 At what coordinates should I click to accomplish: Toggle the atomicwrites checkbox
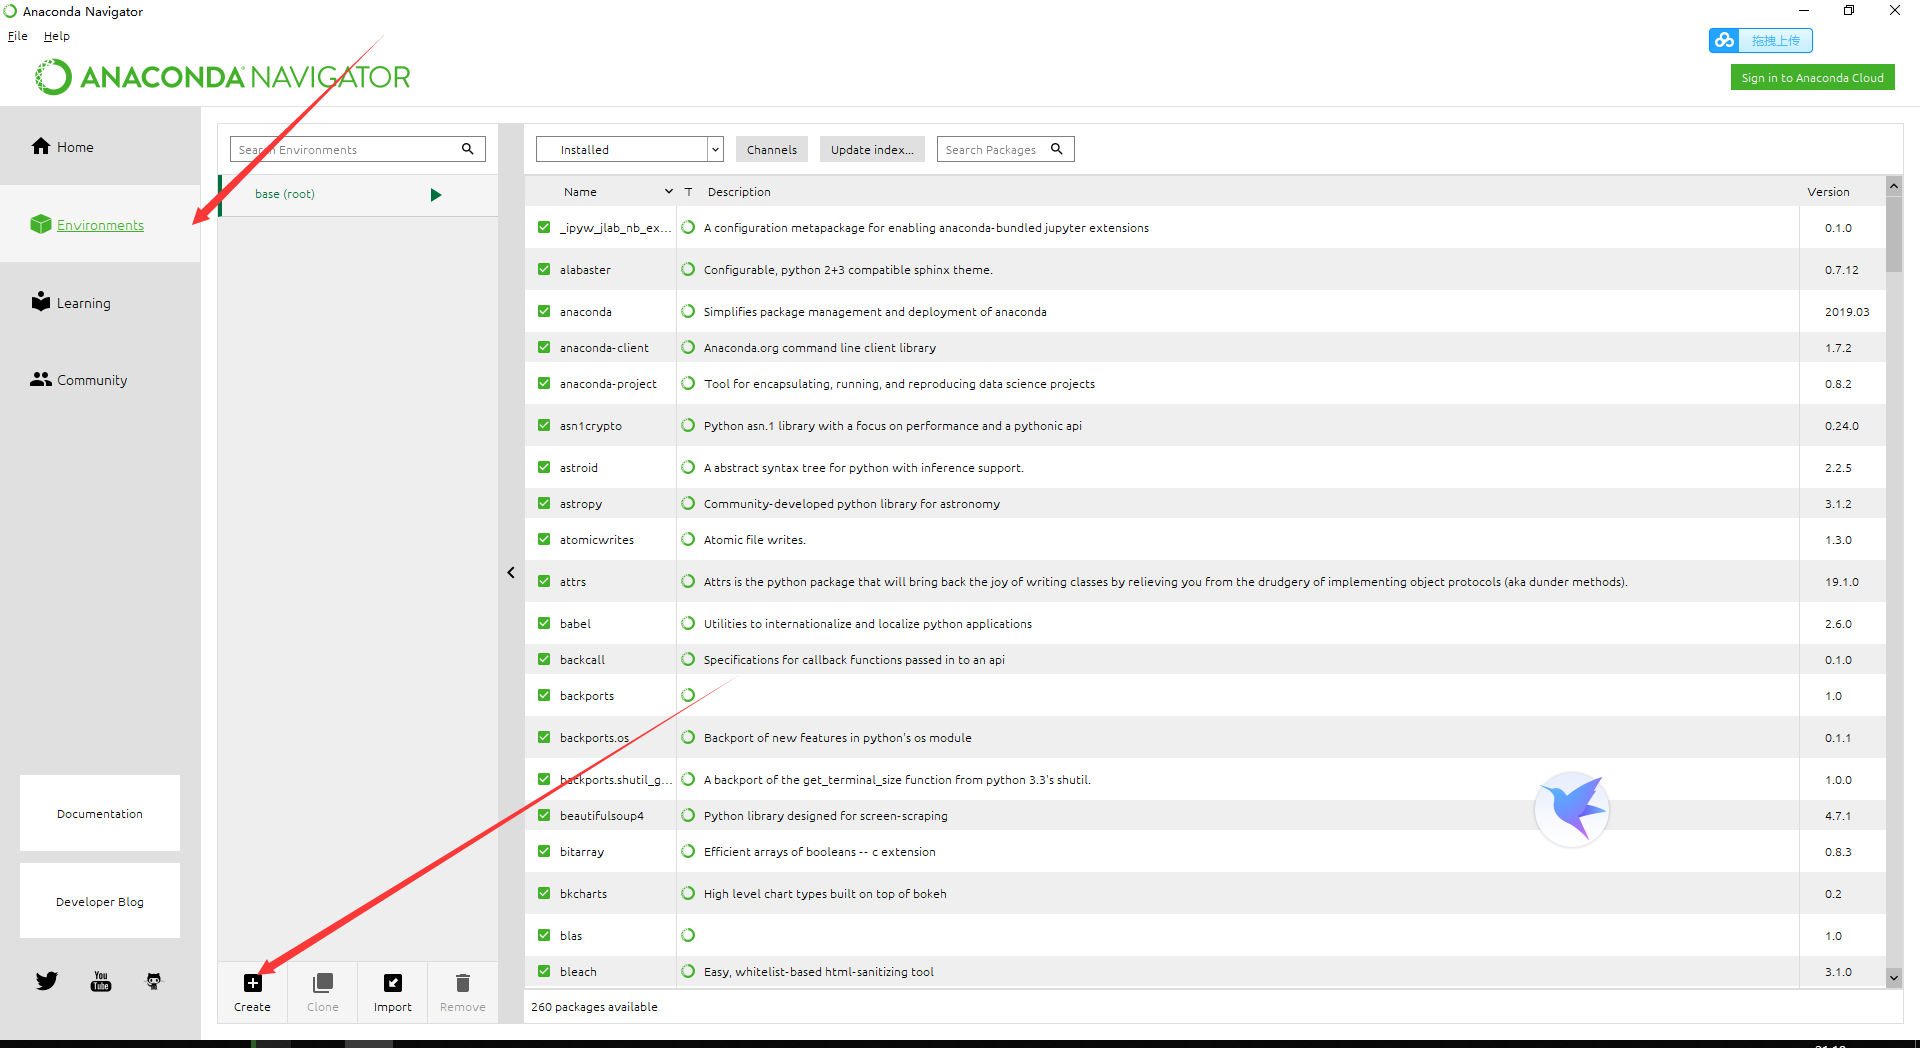pos(544,539)
